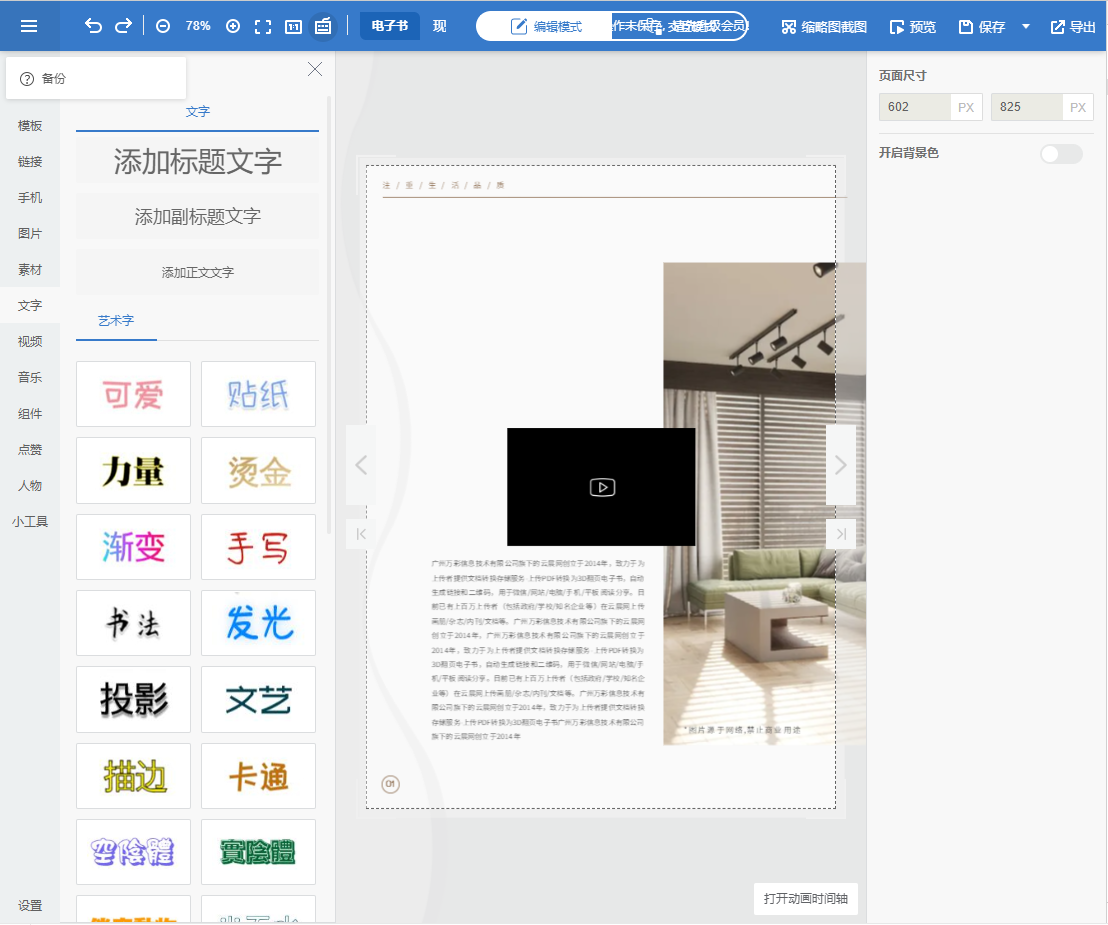This screenshot has height=925, width=1108.
Task: Switch to 编辑模式 edit mode
Action: coord(546,27)
